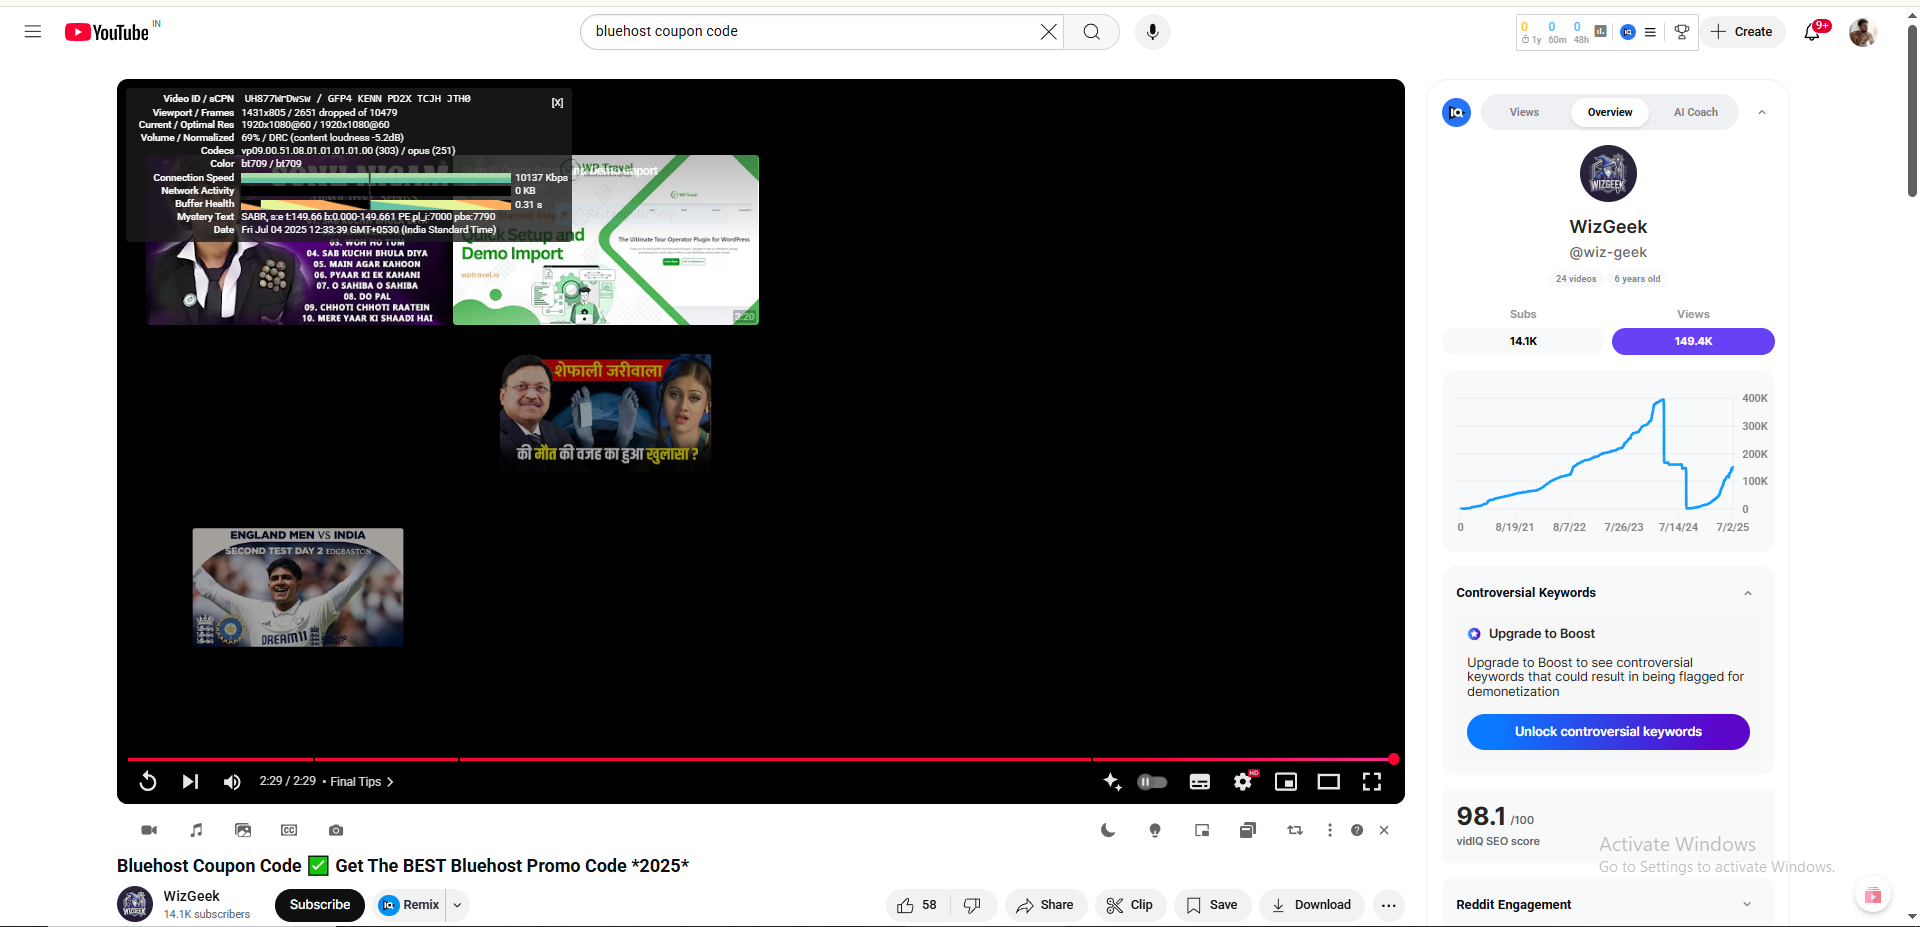Image resolution: width=1920 pixels, height=927 pixels.
Task: Switch to the Overview tab in vidIQ
Action: (1610, 112)
